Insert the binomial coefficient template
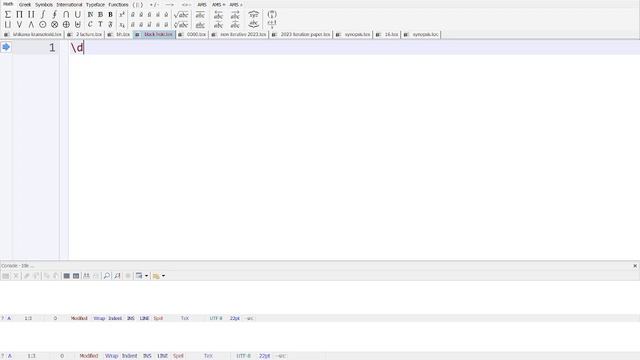 272,15
